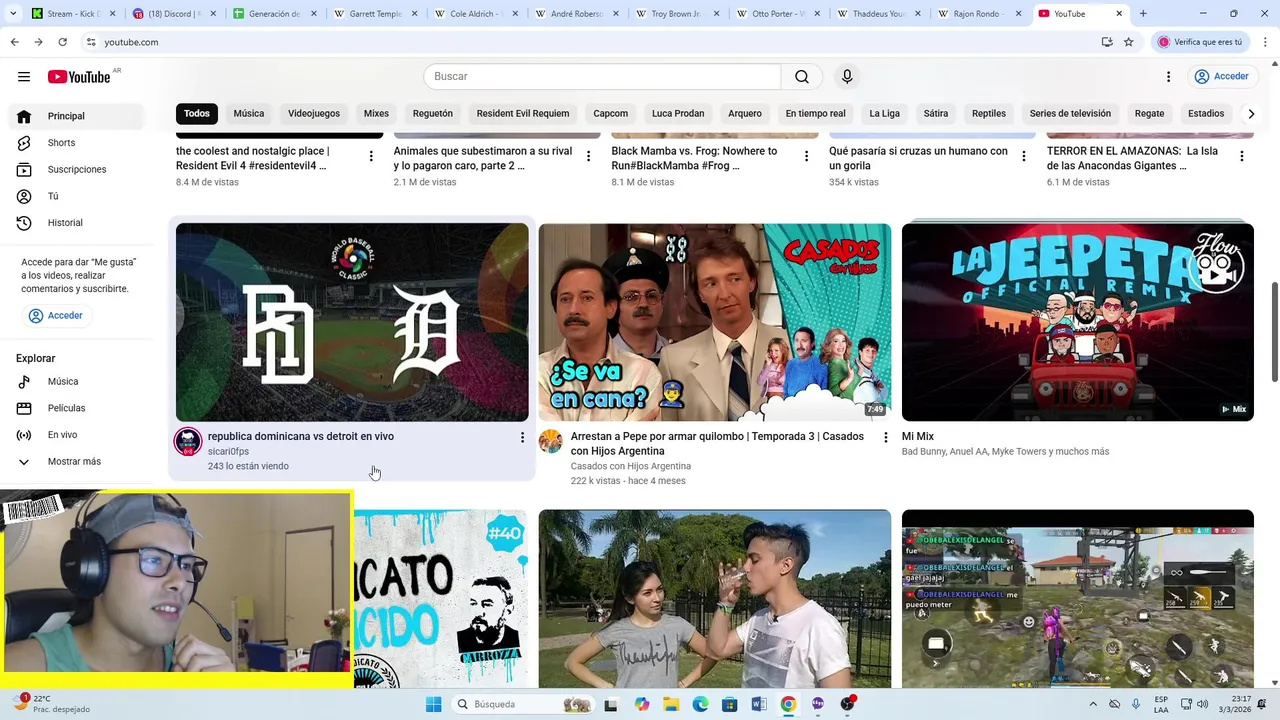This screenshot has height=720, width=1280.
Task: Click the address bar URL youtube.com
Action: [131, 42]
